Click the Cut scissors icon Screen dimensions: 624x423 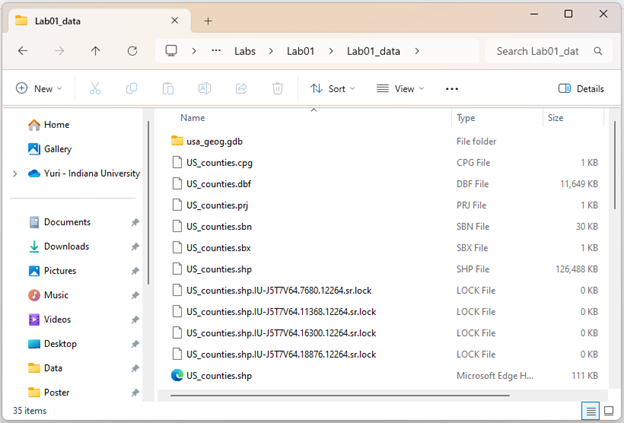[x=95, y=88]
